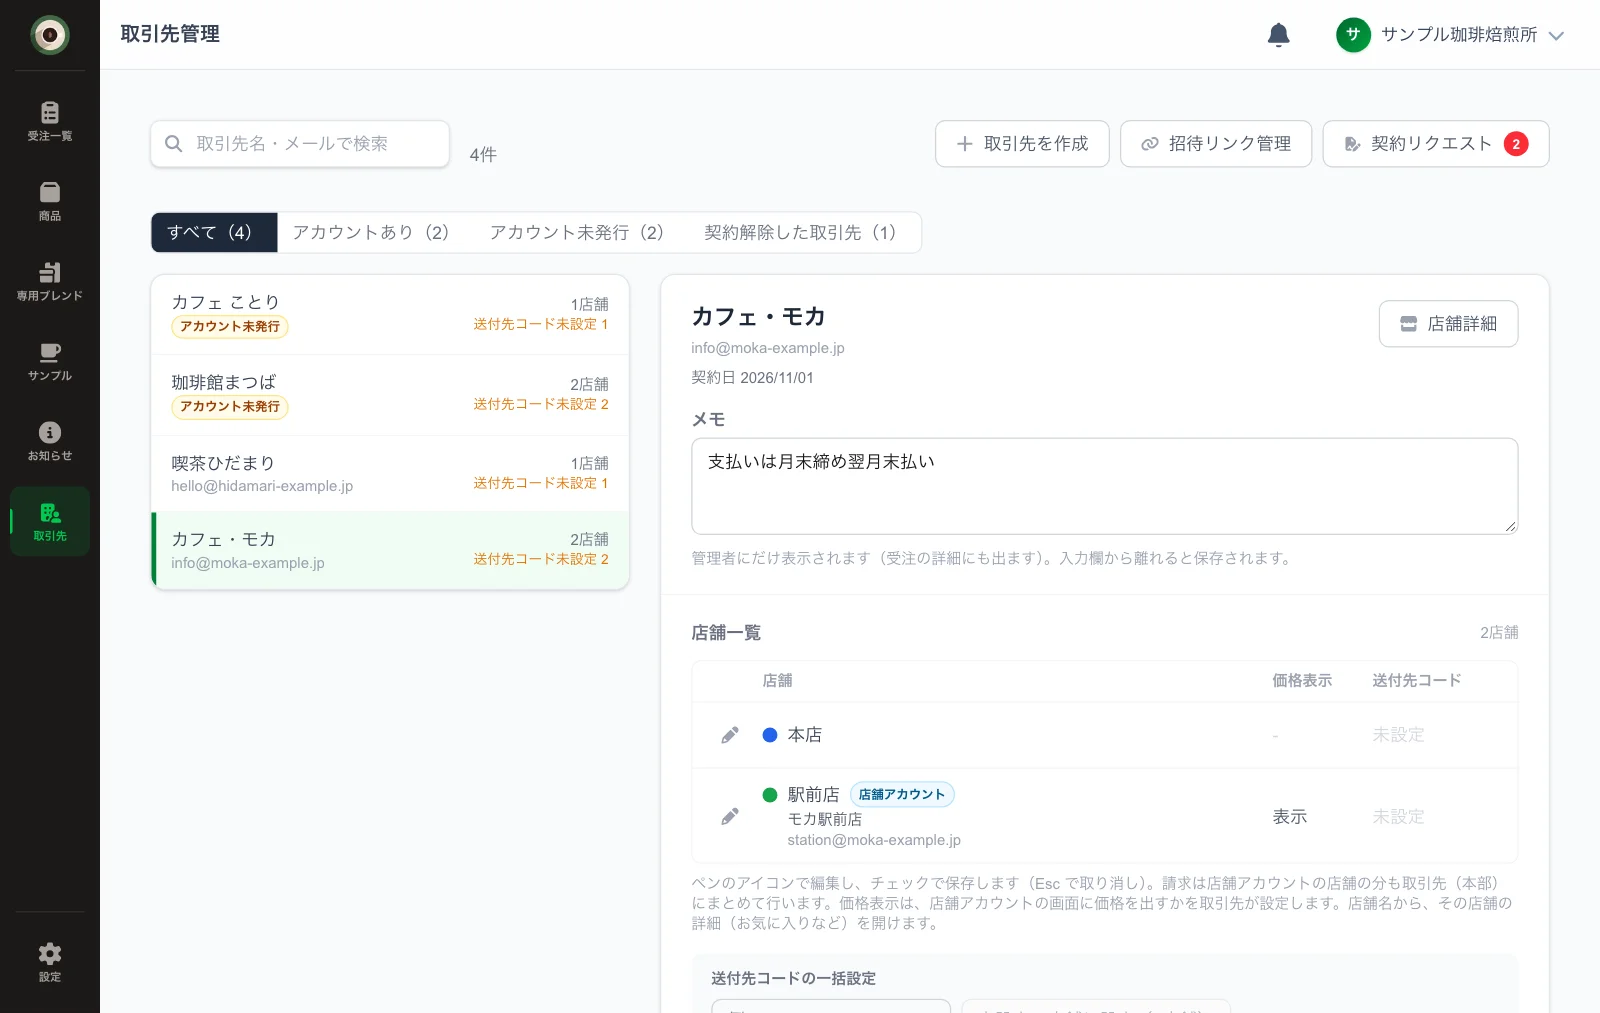The width and height of the screenshot is (1600, 1013).
Task: Open the notification bell
Action: (x=1278, y=35)
